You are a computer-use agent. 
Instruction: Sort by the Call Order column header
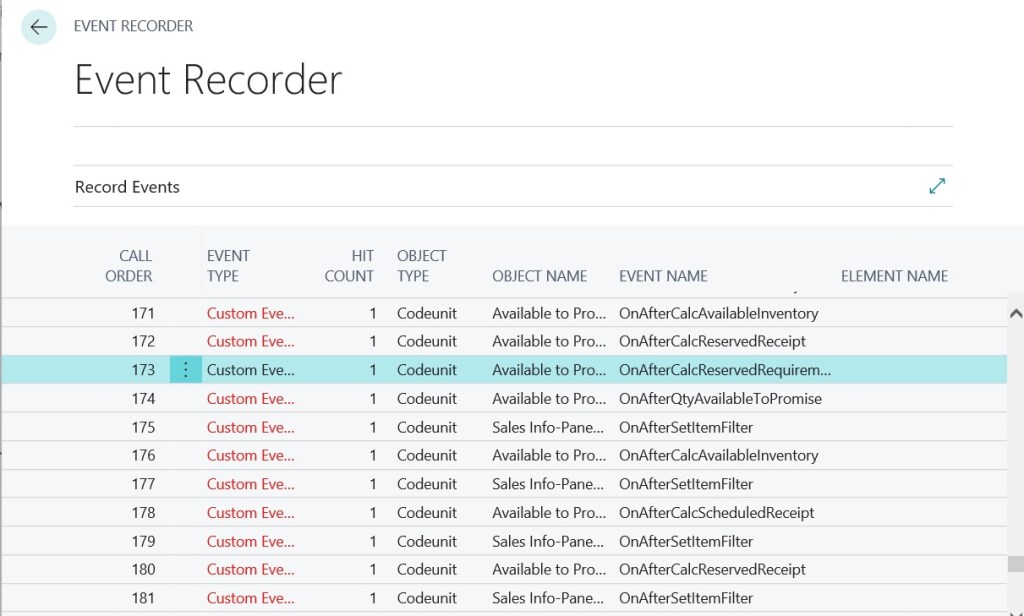tap(129, 266)
